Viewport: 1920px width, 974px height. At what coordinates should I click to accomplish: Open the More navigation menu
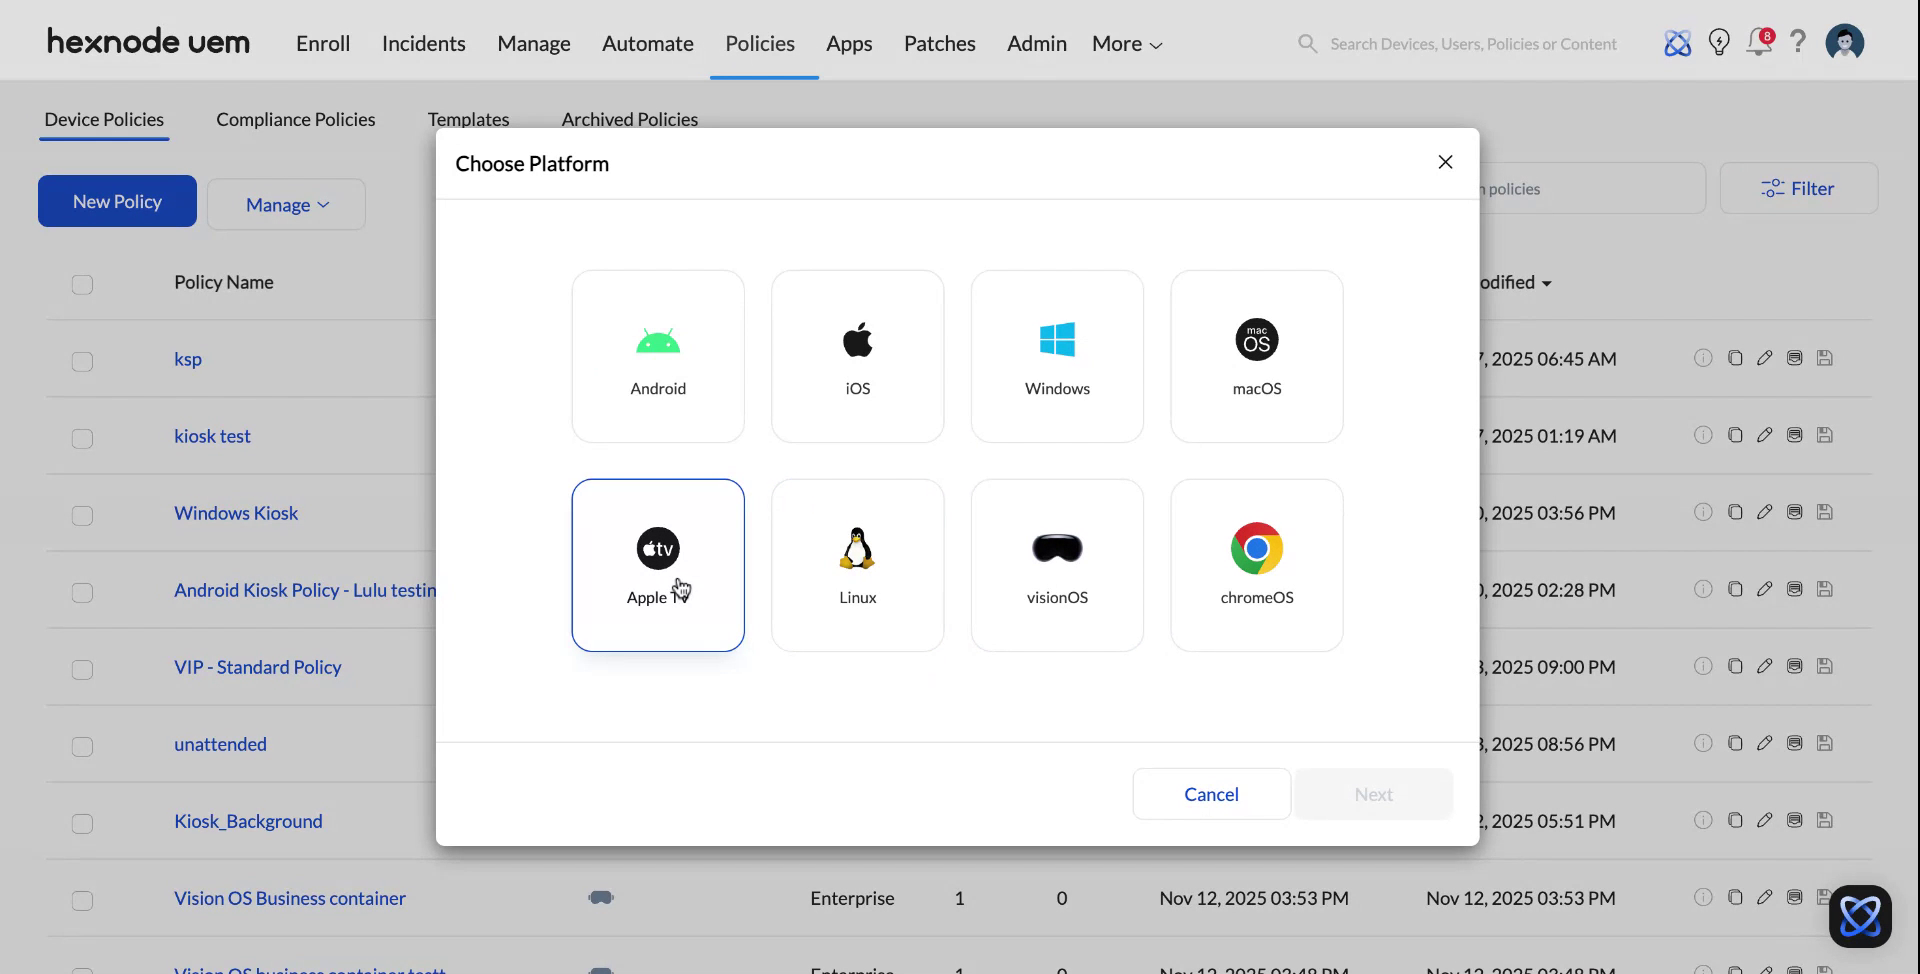click(1125, 43)
